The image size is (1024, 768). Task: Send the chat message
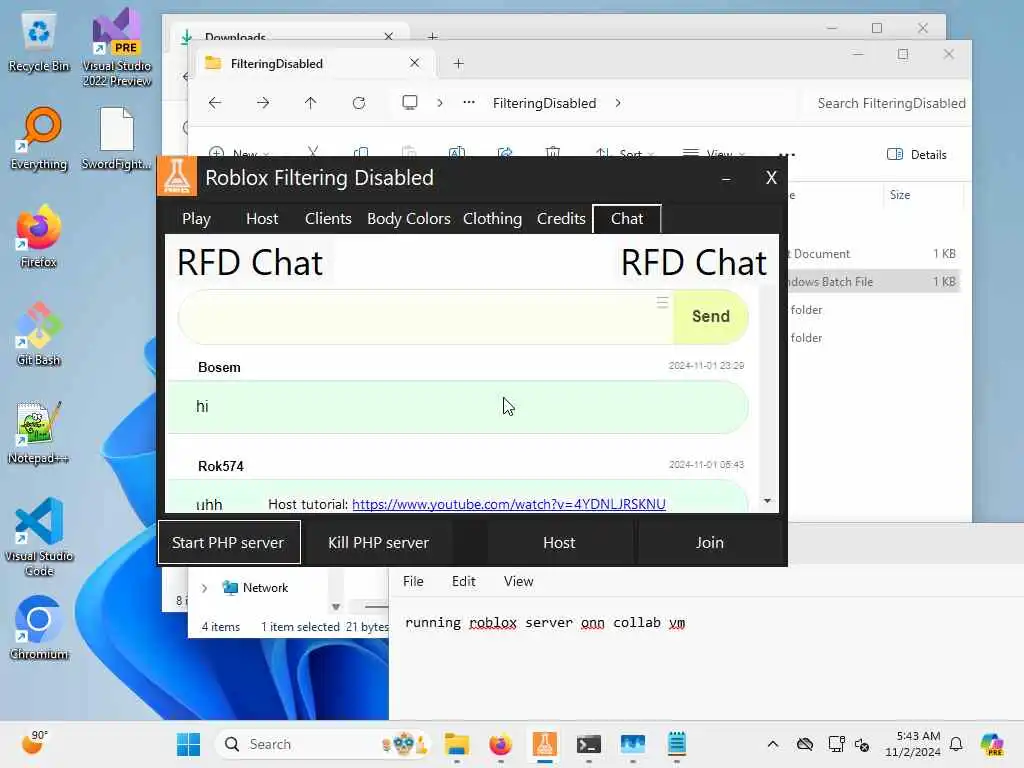[x=711, y=317]
